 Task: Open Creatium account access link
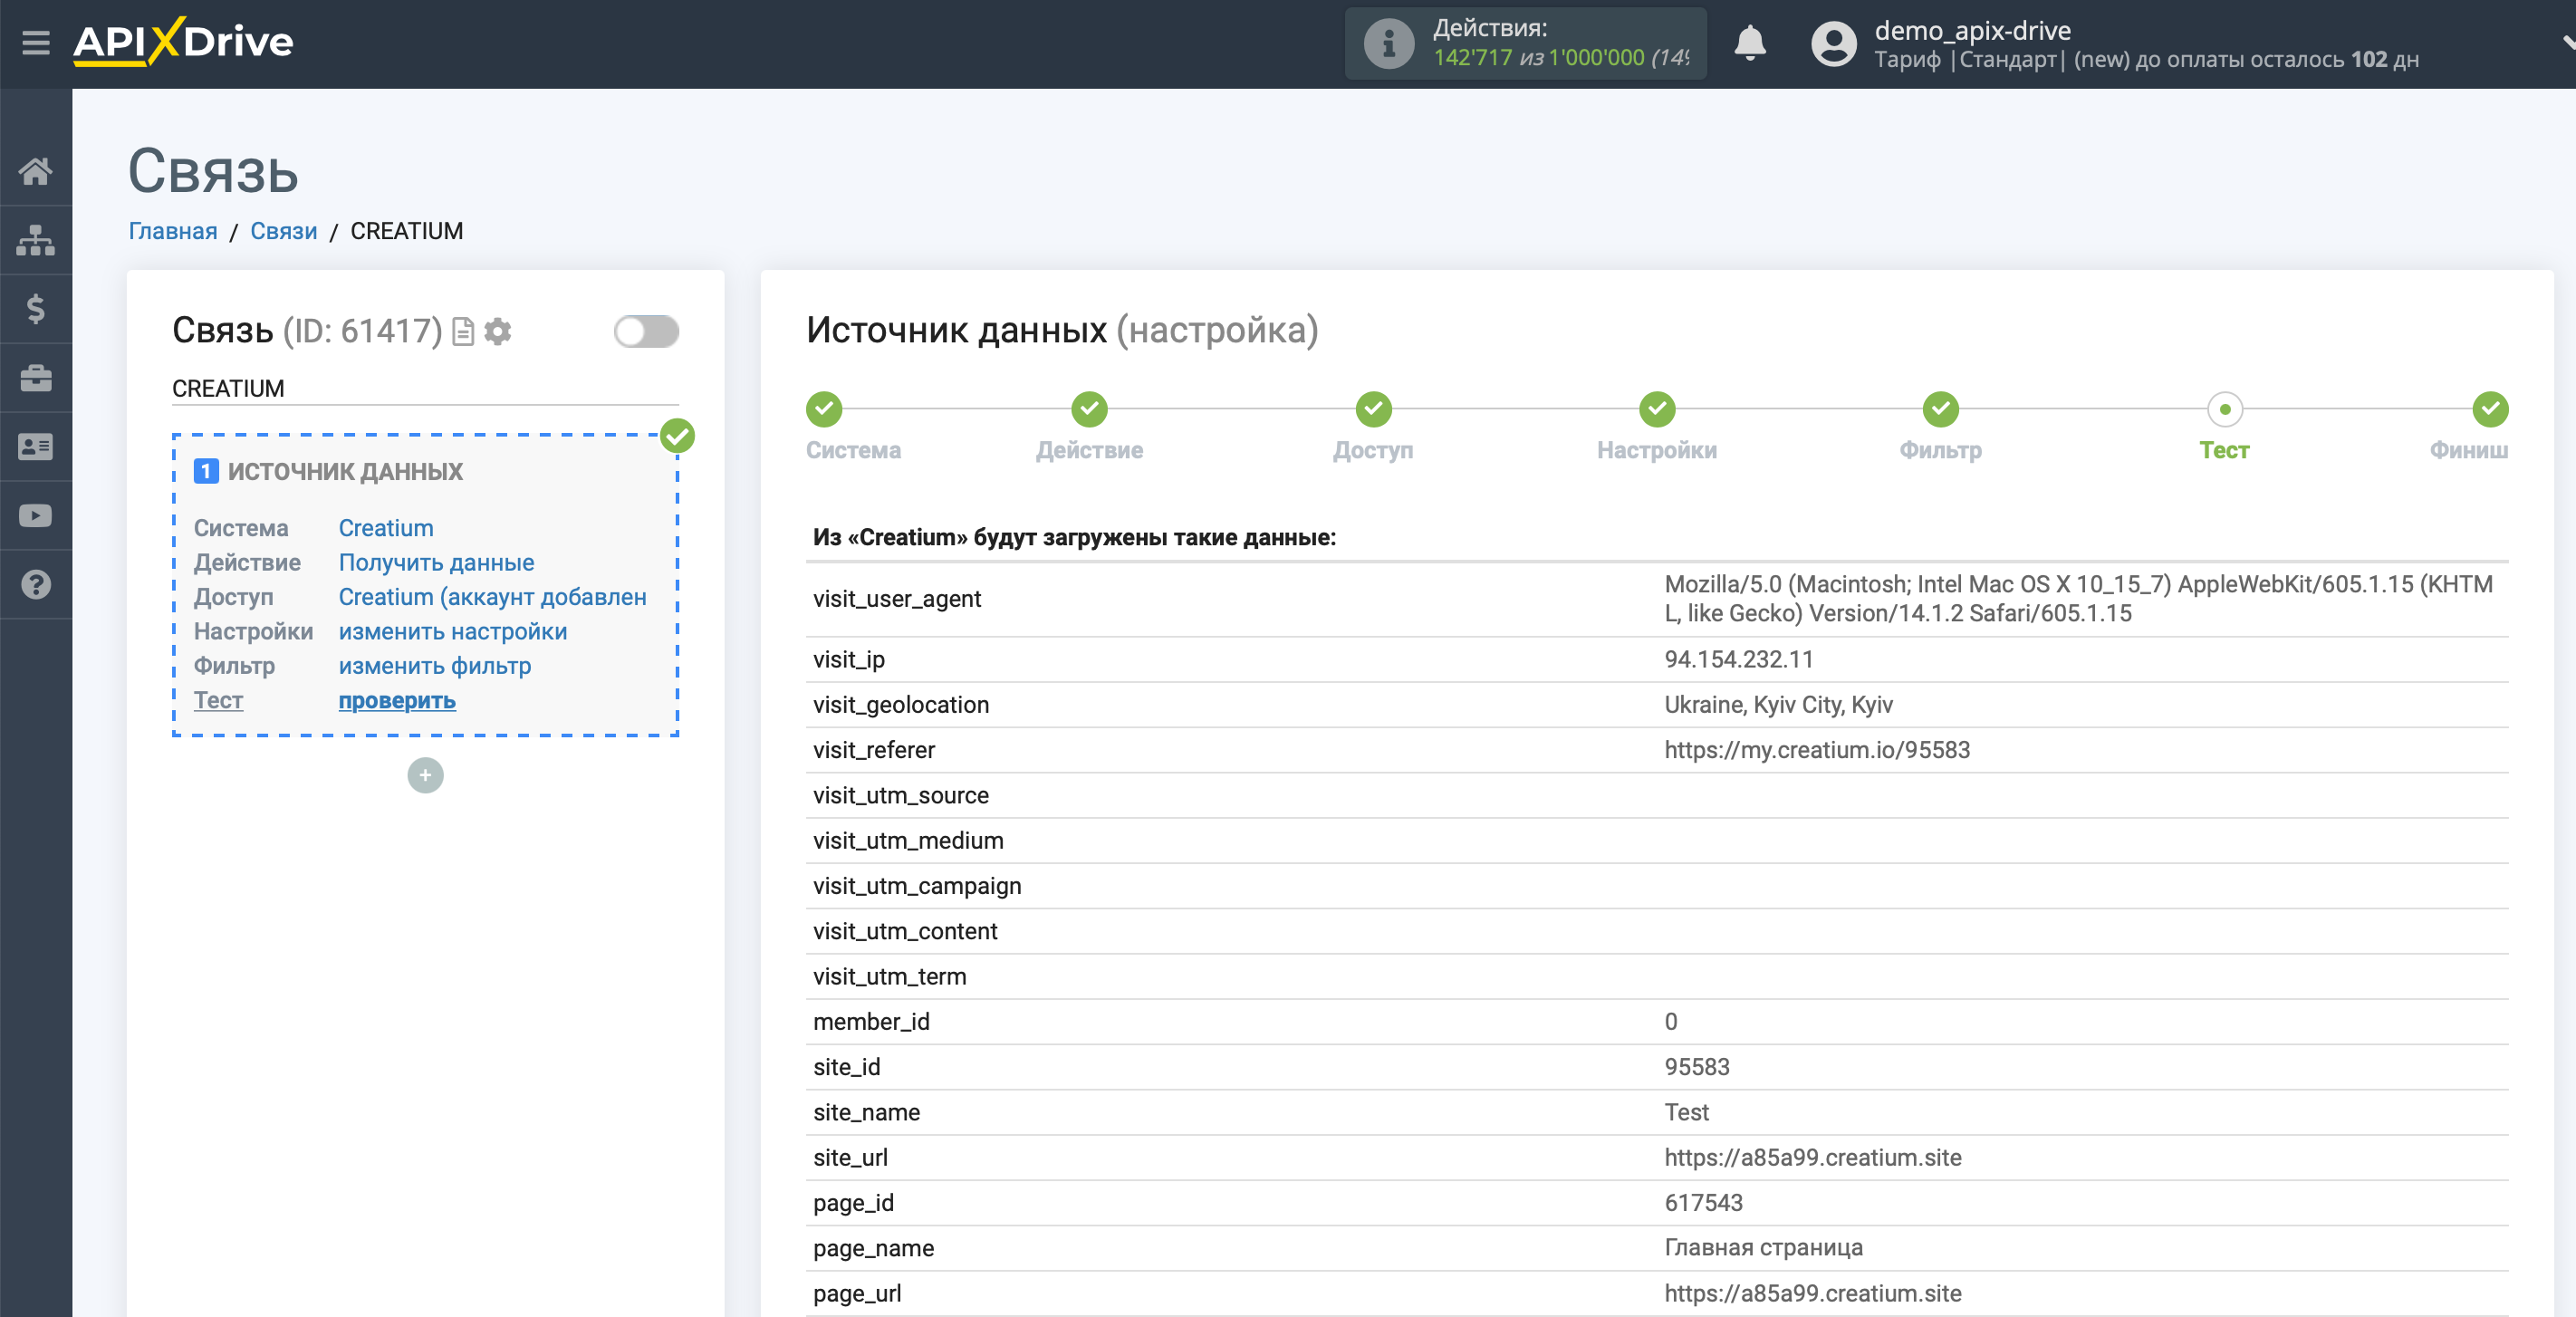point(492,597)
